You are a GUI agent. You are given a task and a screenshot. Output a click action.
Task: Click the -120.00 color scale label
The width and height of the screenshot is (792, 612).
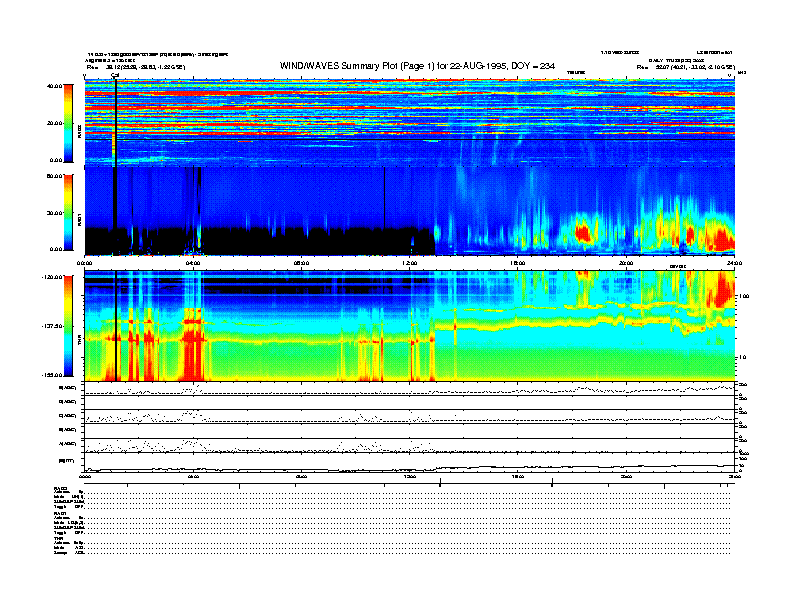tap(52, 277)
